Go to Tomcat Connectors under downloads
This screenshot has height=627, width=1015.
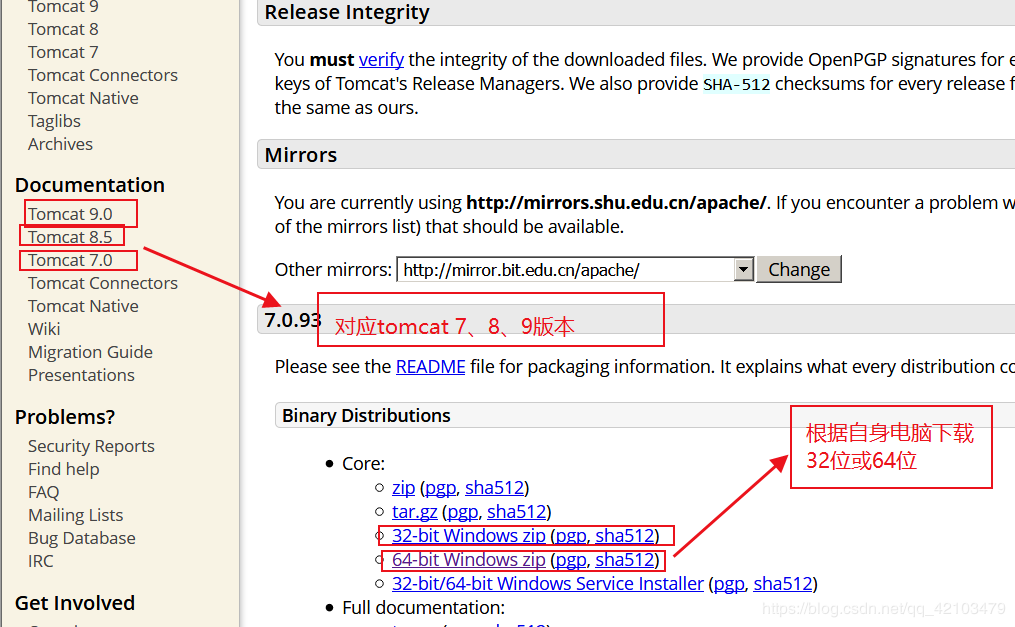click(102, 75)
